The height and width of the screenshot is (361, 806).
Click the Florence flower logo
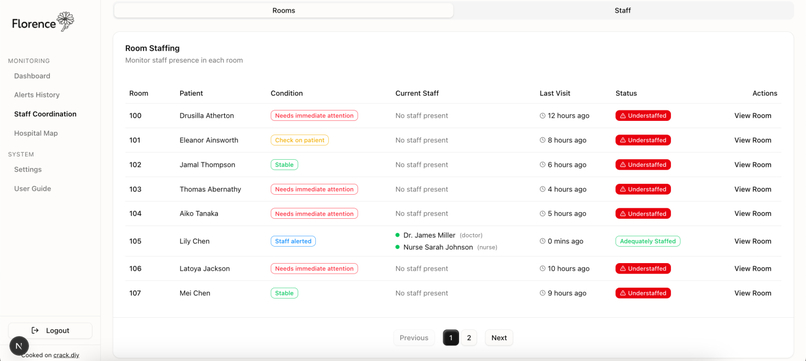coord(65,22)
